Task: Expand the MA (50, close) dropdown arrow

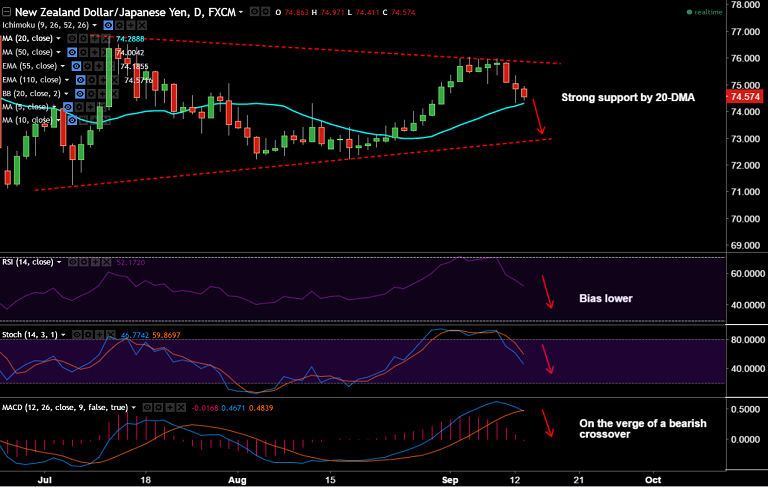Action: [58, 52]
